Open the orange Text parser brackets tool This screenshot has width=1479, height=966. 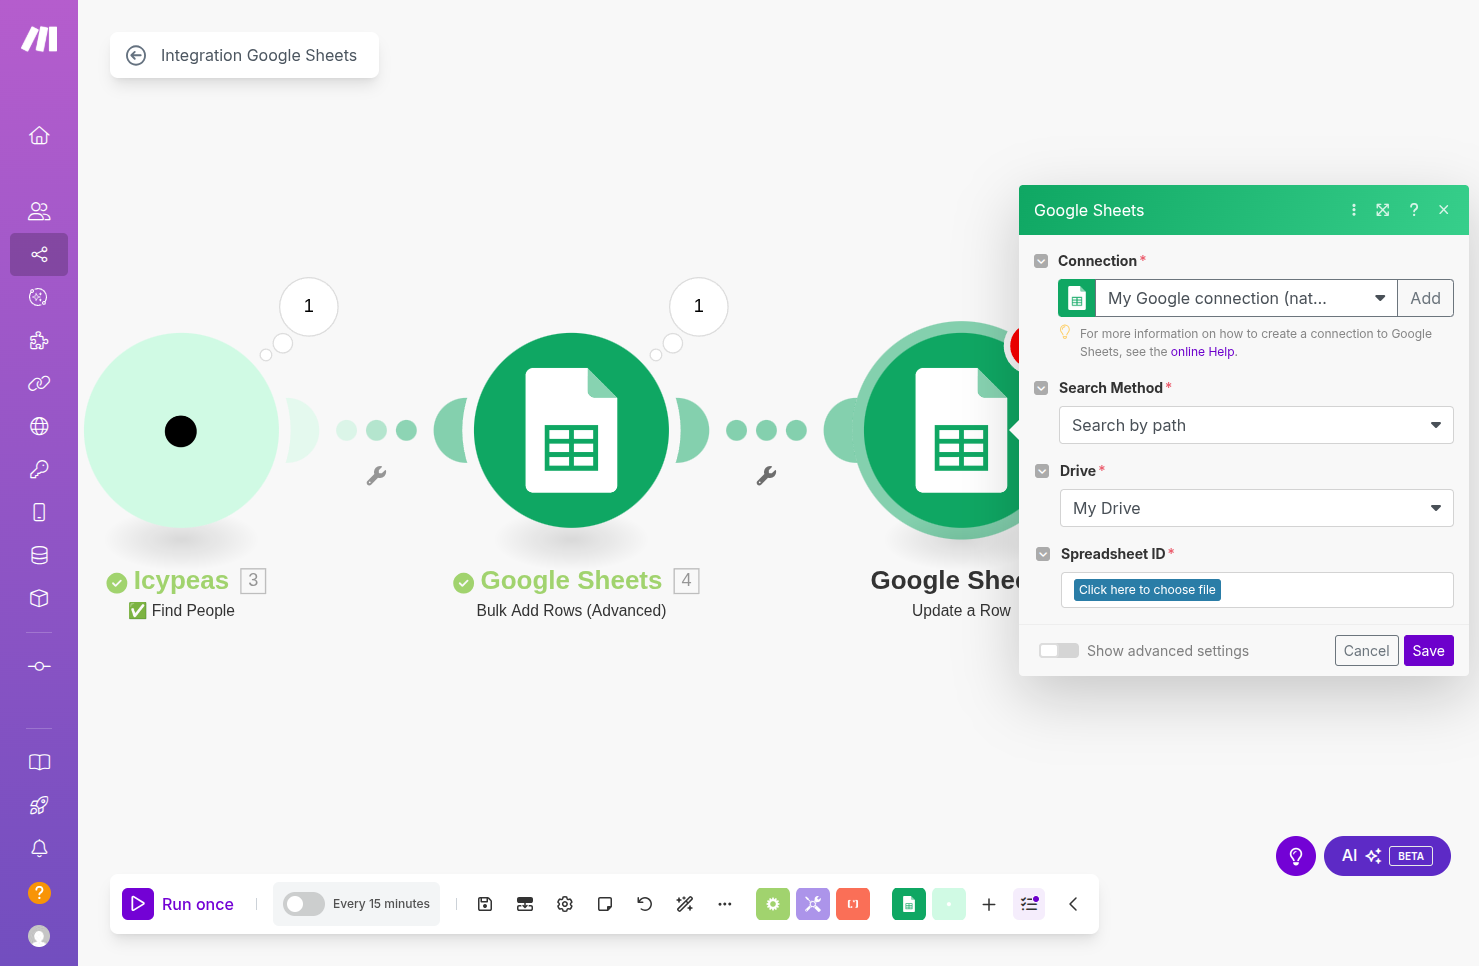[853, 904]
